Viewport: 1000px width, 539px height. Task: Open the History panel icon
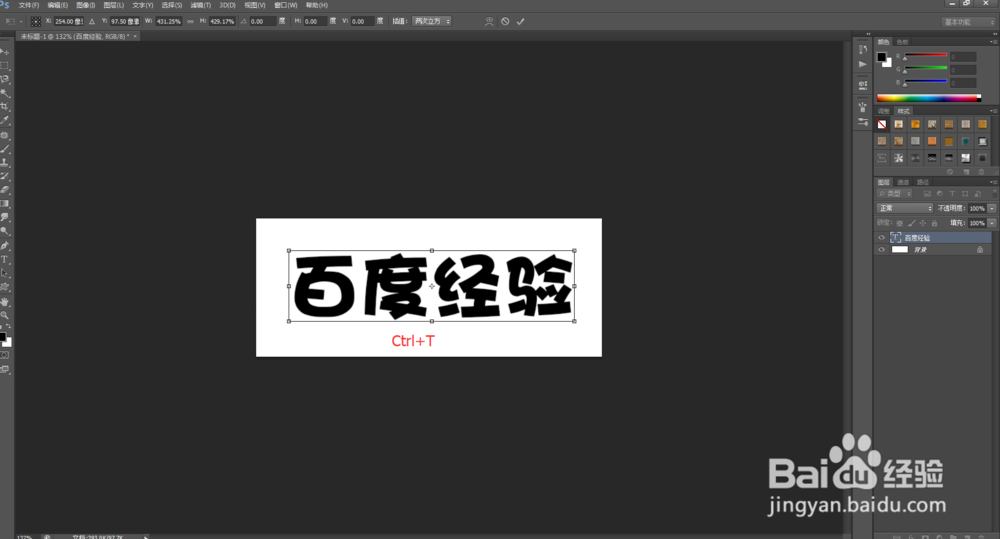click(863, 50)
